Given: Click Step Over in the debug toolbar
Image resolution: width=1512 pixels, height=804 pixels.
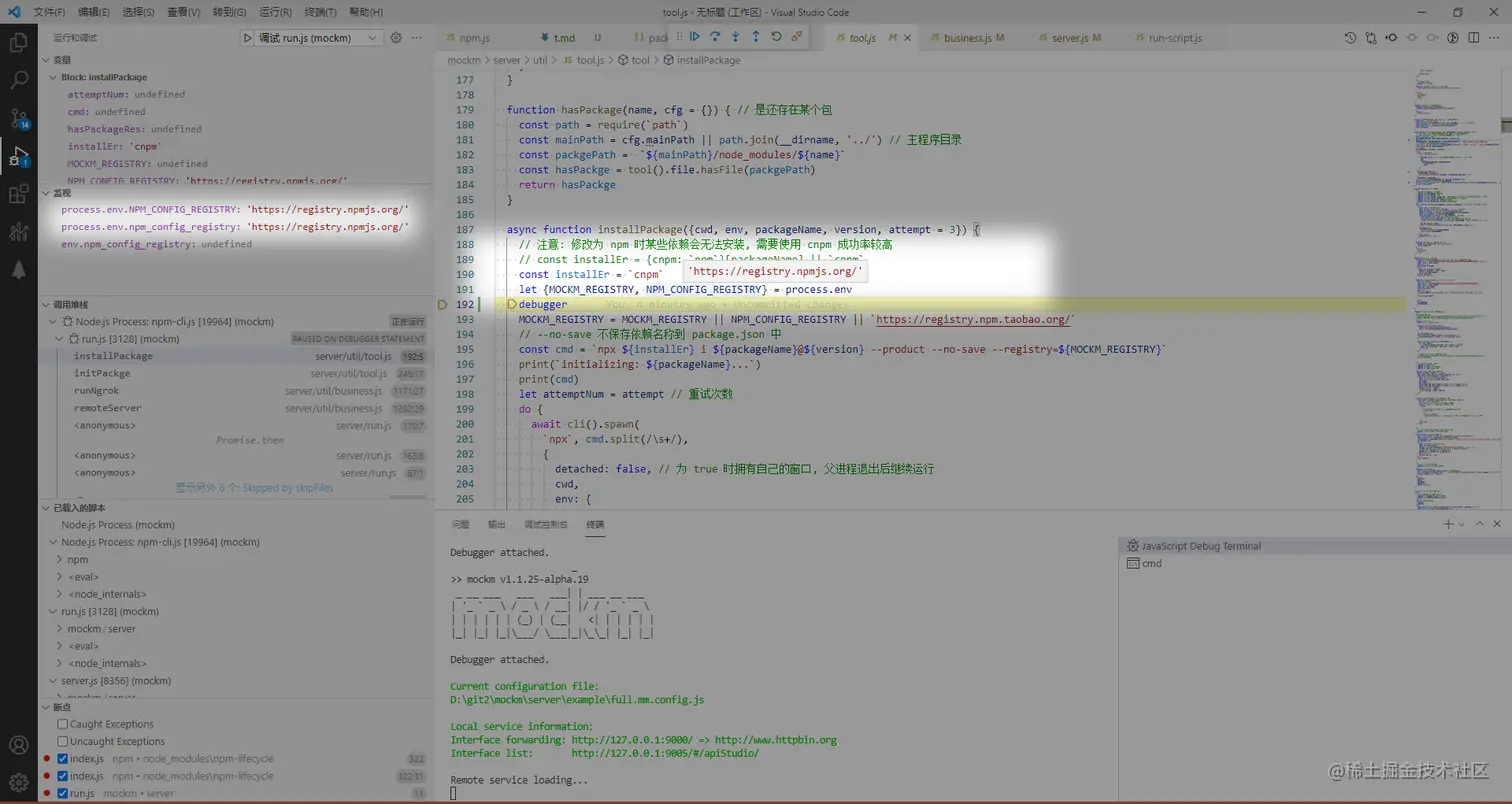Looking at the screenshot, I should 715,36.
